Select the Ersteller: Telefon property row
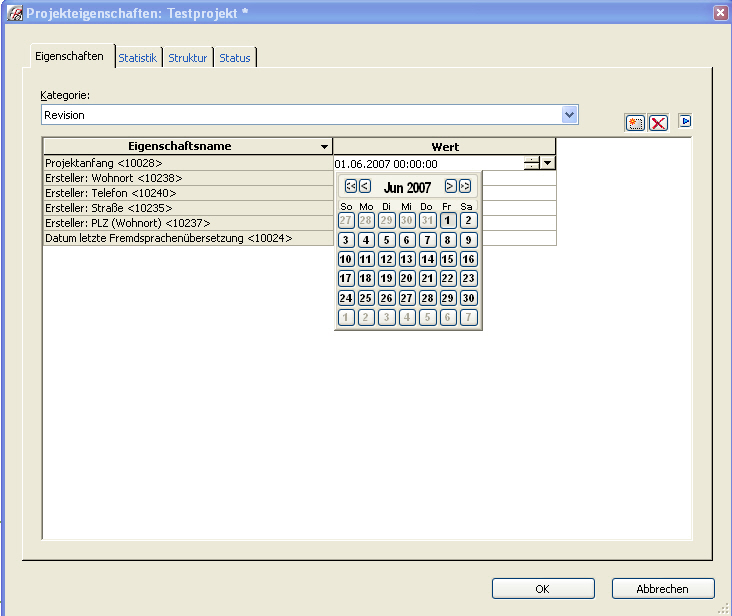732x616 pixels. click(187, 193)
